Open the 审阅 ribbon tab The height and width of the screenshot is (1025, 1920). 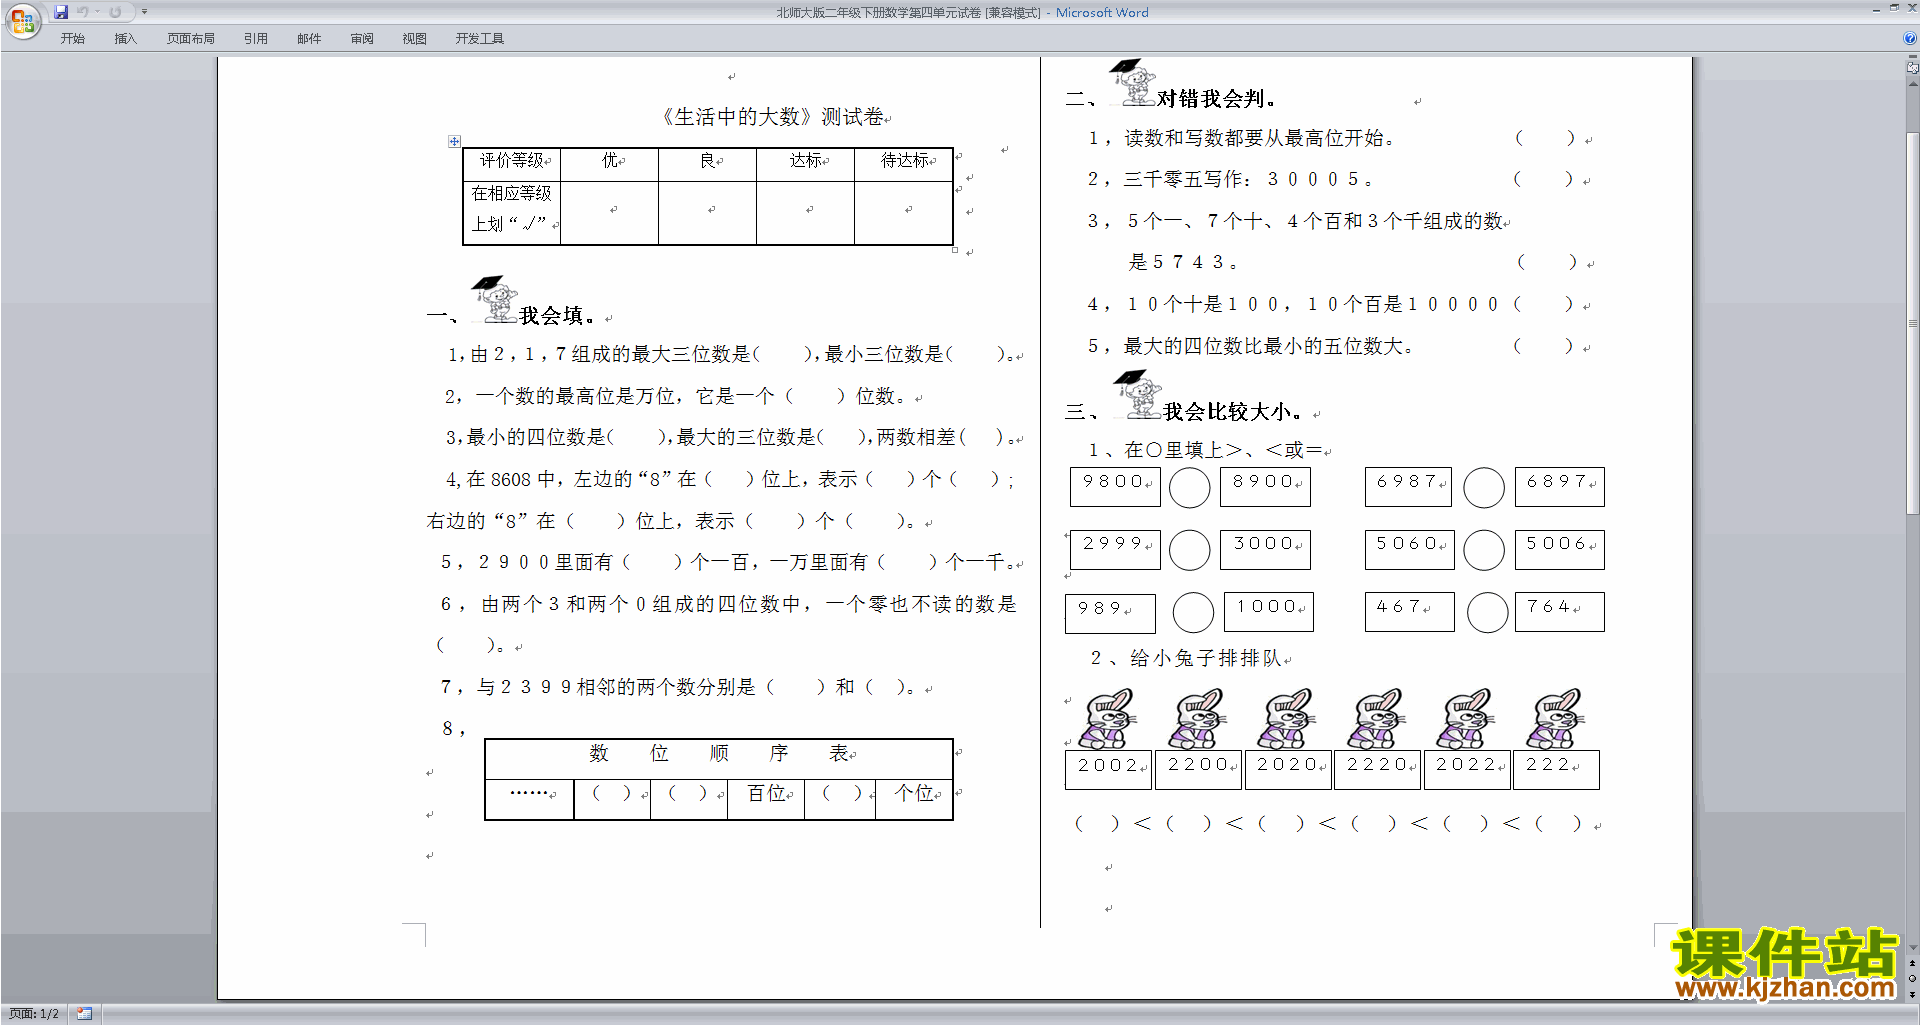pyautogui.click(x=362, y=39)
